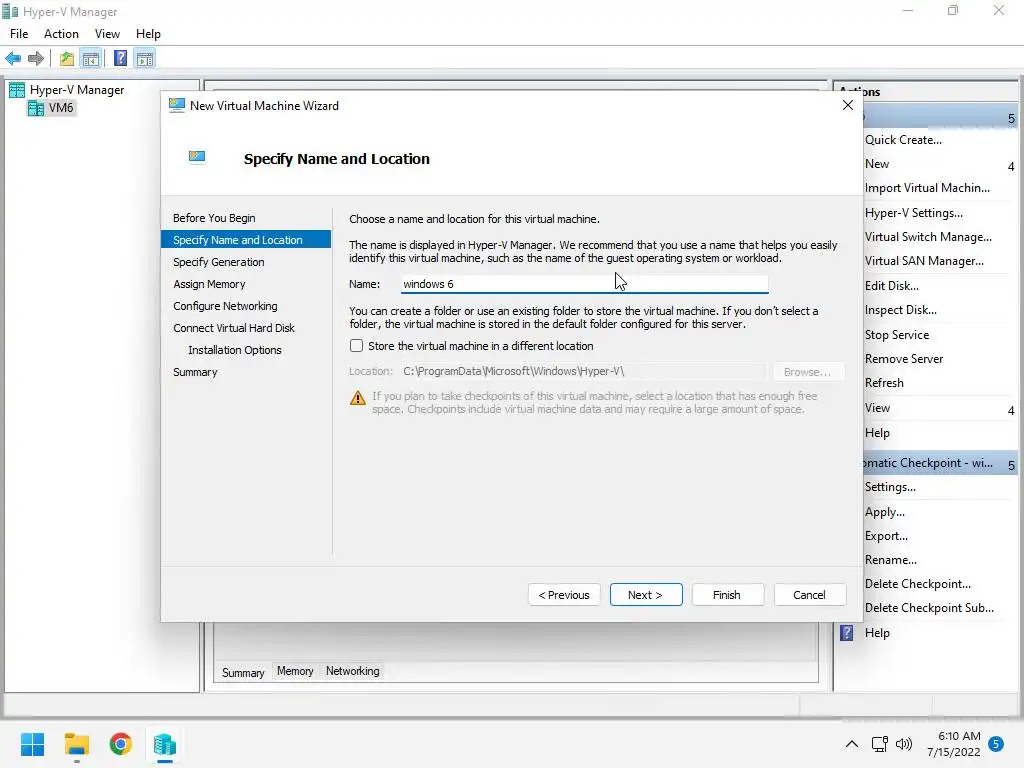Click the disabled Browse button
The image size is (1024, 768).
coord(808,372)
